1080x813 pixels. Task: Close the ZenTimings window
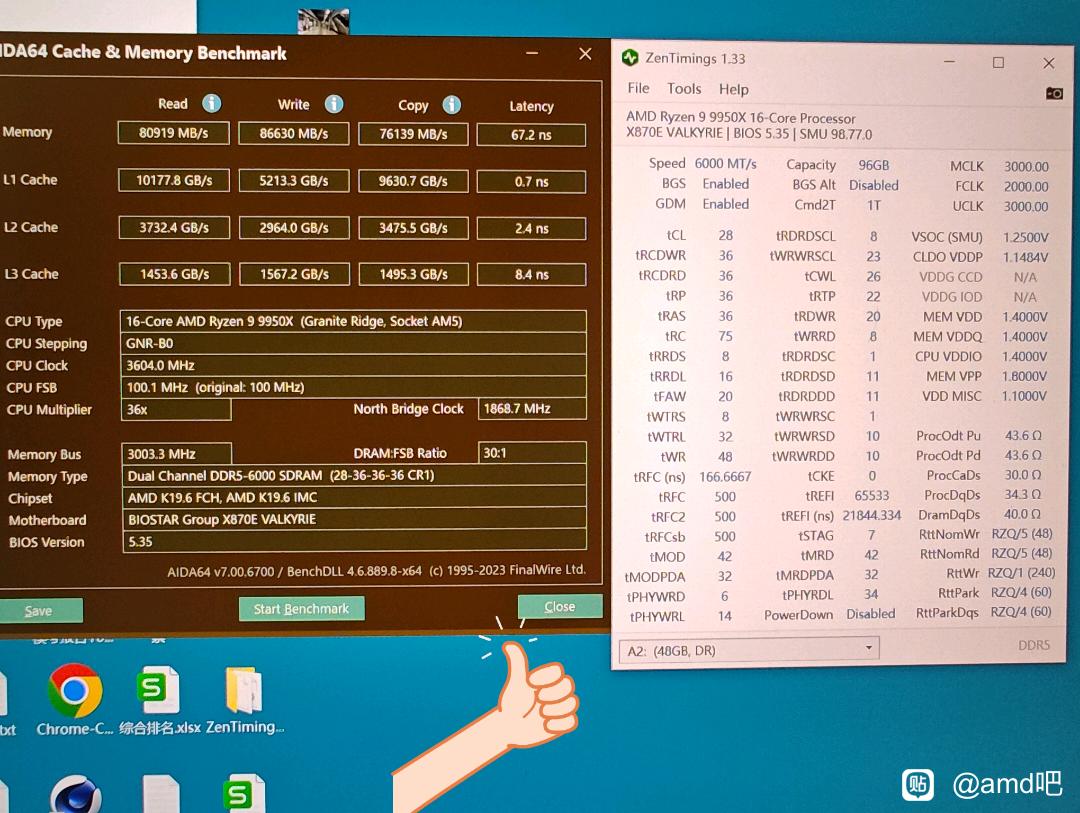pos(1048,63)
